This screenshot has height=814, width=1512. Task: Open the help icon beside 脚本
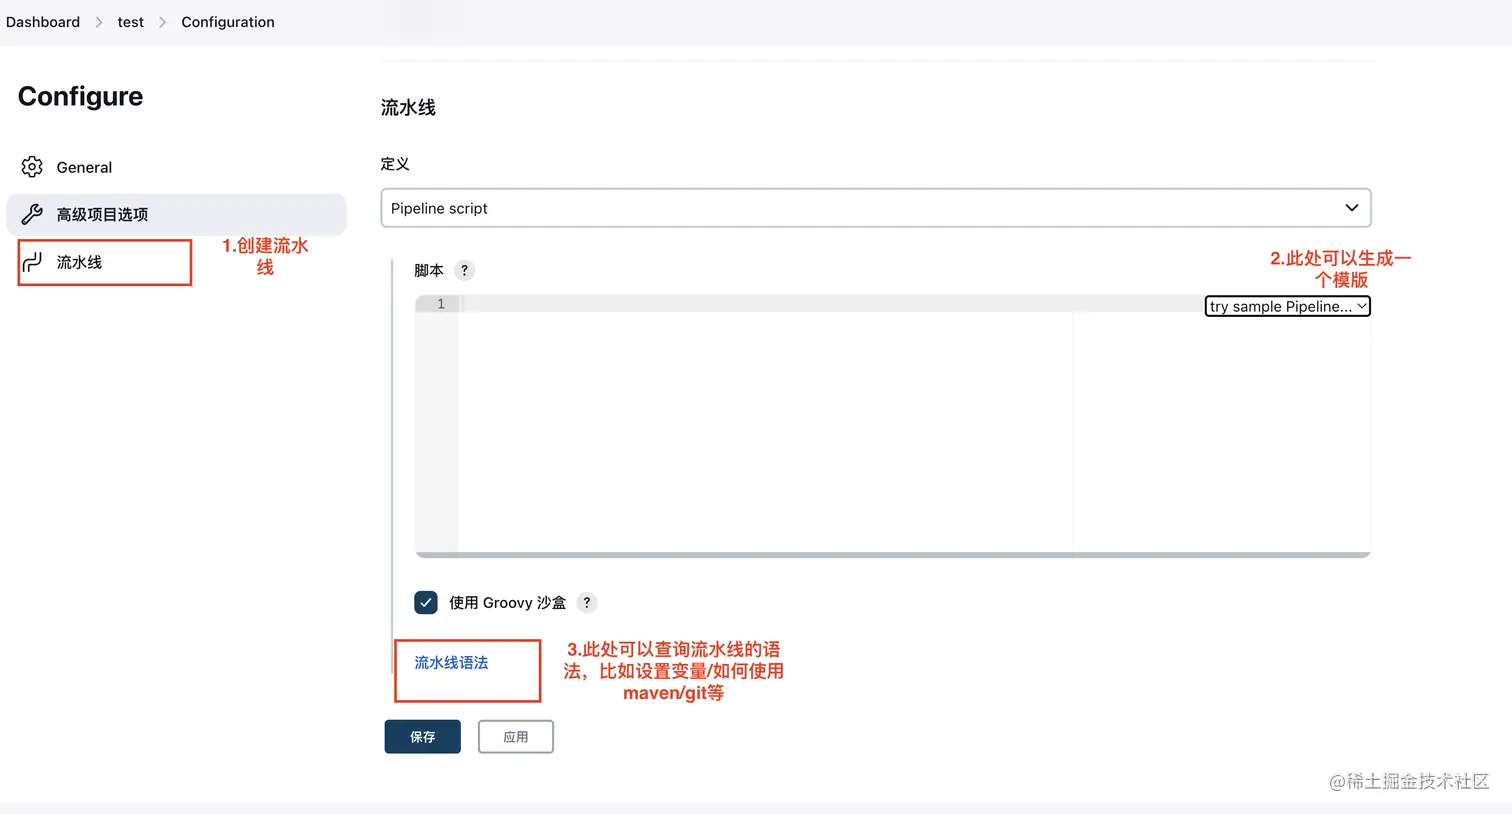click(x=463, y=270)
